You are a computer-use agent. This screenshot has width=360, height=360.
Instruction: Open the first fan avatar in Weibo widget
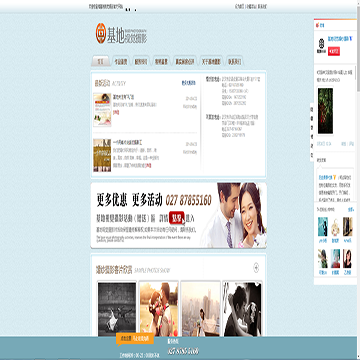pos(323,227)
